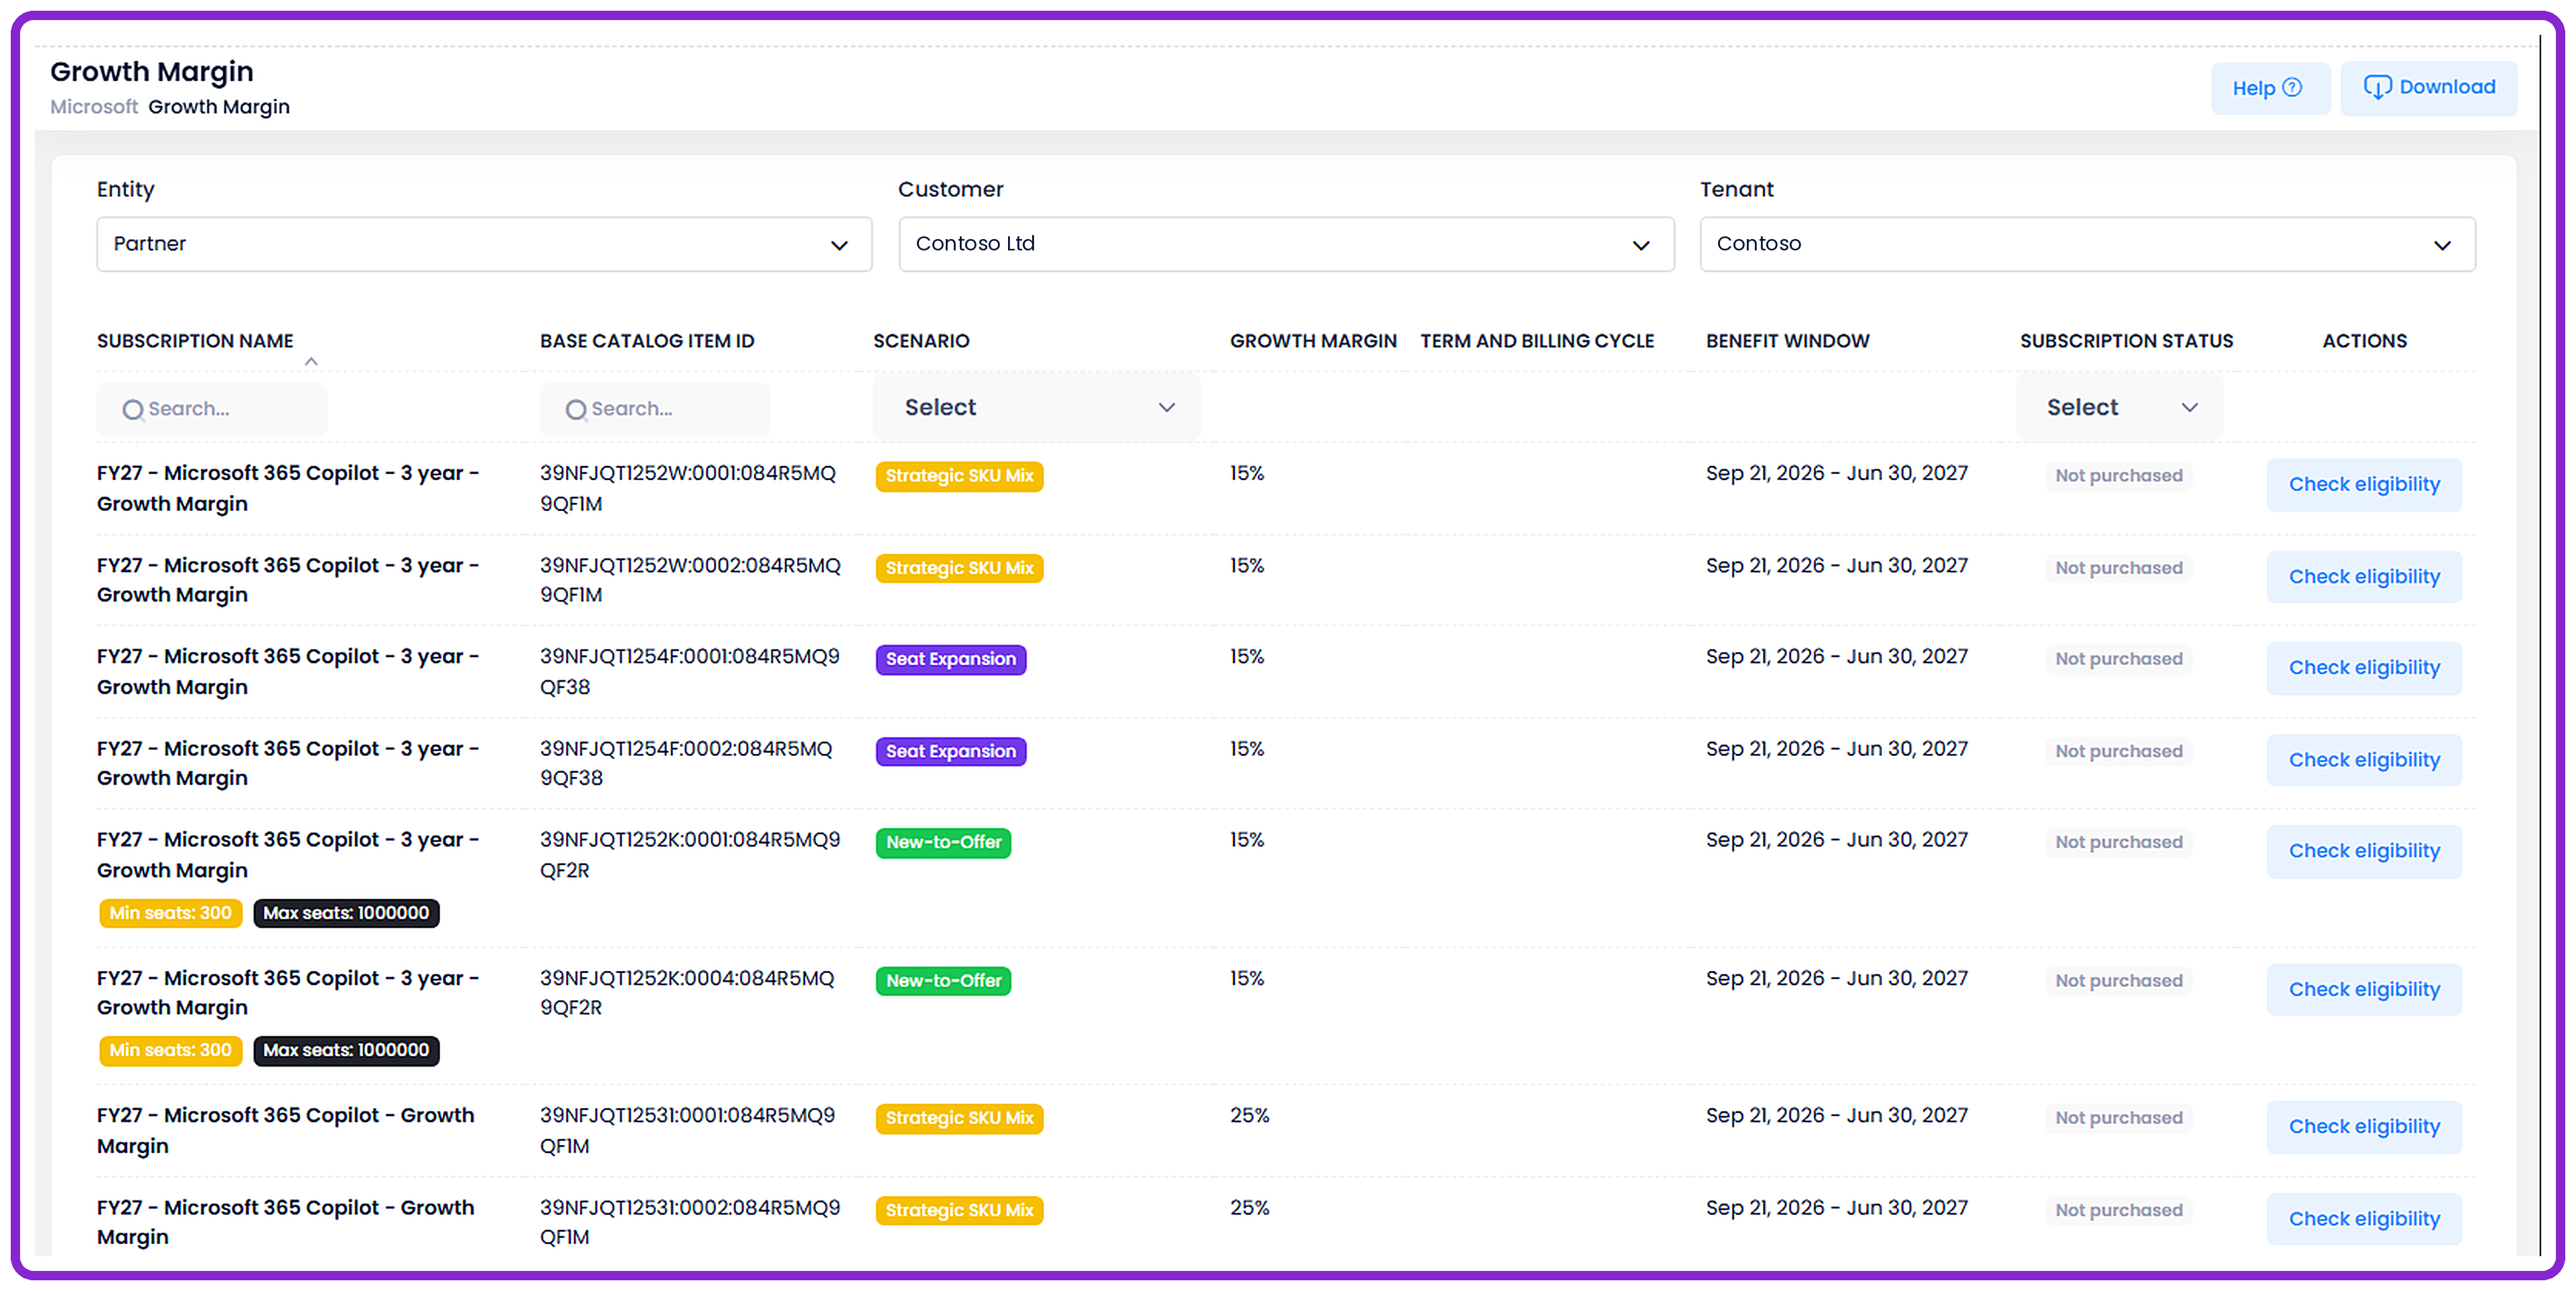2576x1291 pixels.
Task: Click 15% margin in 39NFJQT1252W:0001 row
Action: click(x=1247, y=474)
